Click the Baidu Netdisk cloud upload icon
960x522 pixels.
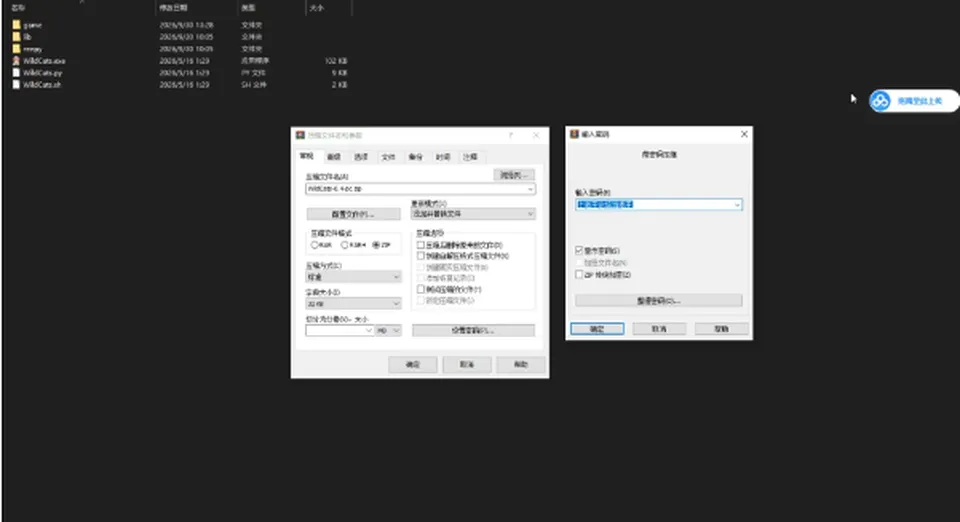click(880, 101)
